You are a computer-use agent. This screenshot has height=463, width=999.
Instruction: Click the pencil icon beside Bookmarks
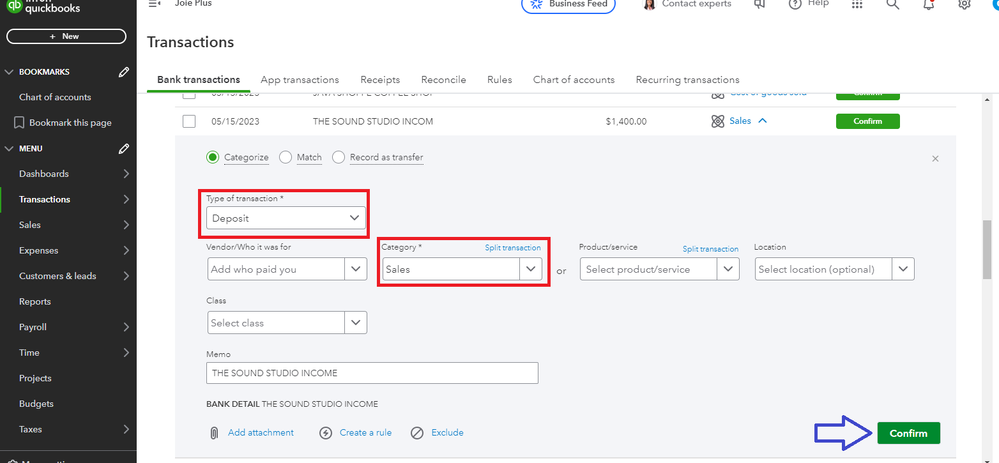(124, 72)
